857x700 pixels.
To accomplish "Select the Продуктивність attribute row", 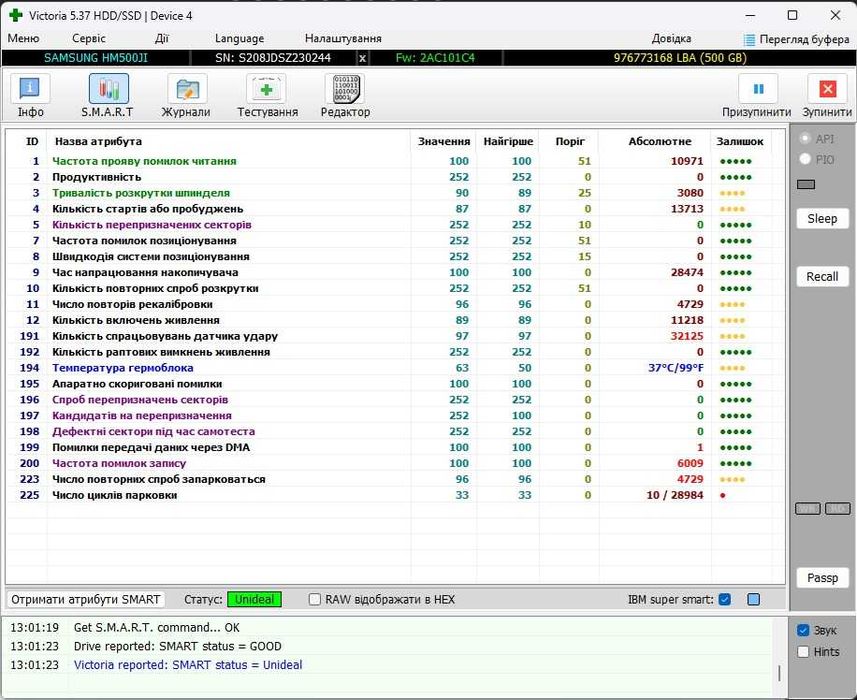I will 396,177.
